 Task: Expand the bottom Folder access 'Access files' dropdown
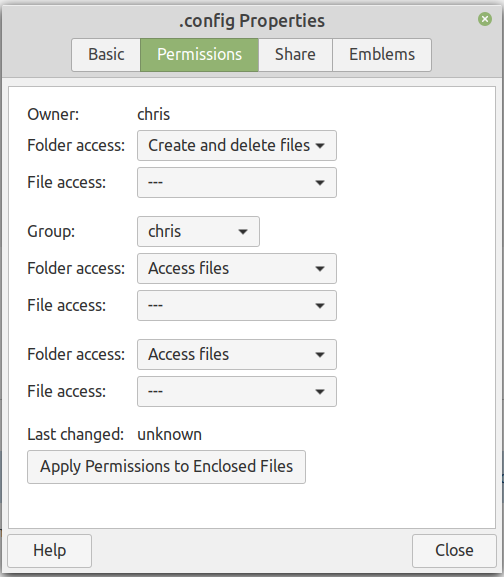[x=237, y=354]
